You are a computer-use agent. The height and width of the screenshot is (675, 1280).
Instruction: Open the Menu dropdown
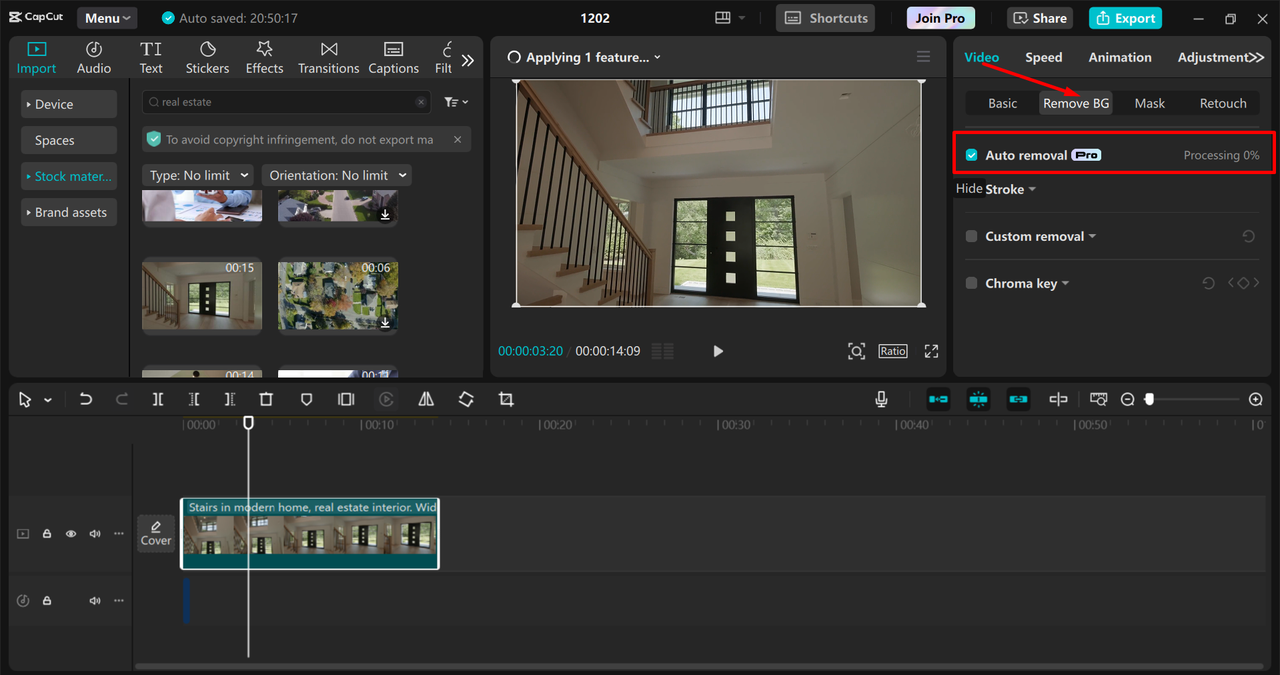pos(108,18)
